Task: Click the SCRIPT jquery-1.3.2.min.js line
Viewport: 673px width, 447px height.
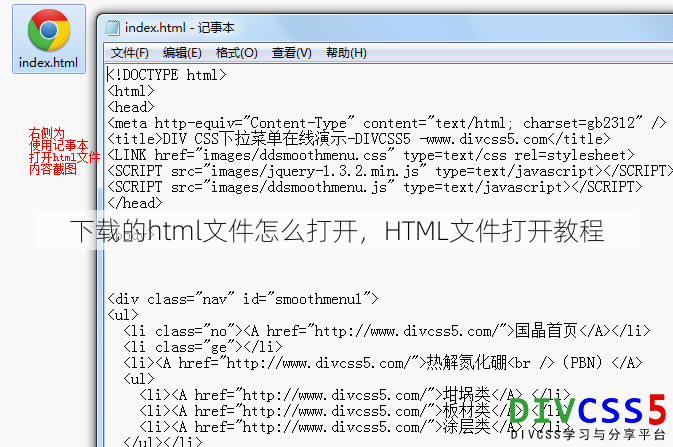Action: pos(390,171)
